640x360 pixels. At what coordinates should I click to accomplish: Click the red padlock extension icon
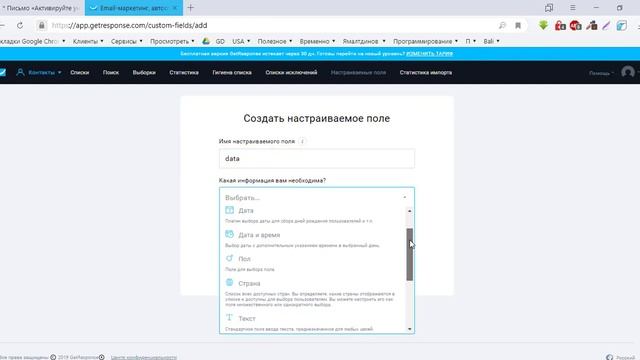[x=560, y=25]
